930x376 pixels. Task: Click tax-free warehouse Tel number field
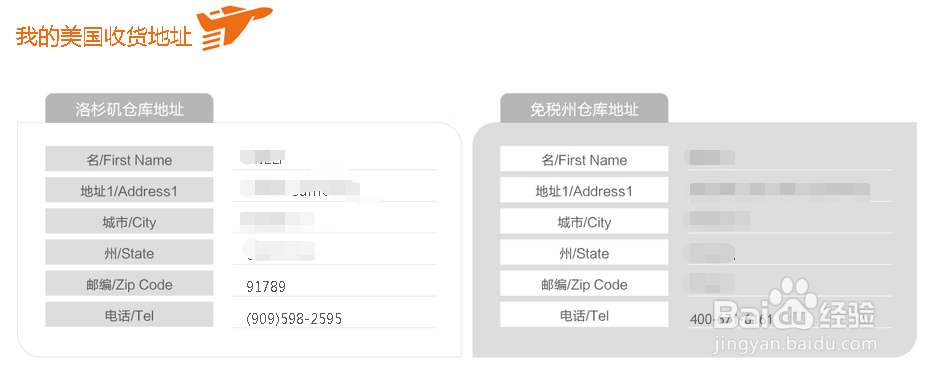coord(789,319)
